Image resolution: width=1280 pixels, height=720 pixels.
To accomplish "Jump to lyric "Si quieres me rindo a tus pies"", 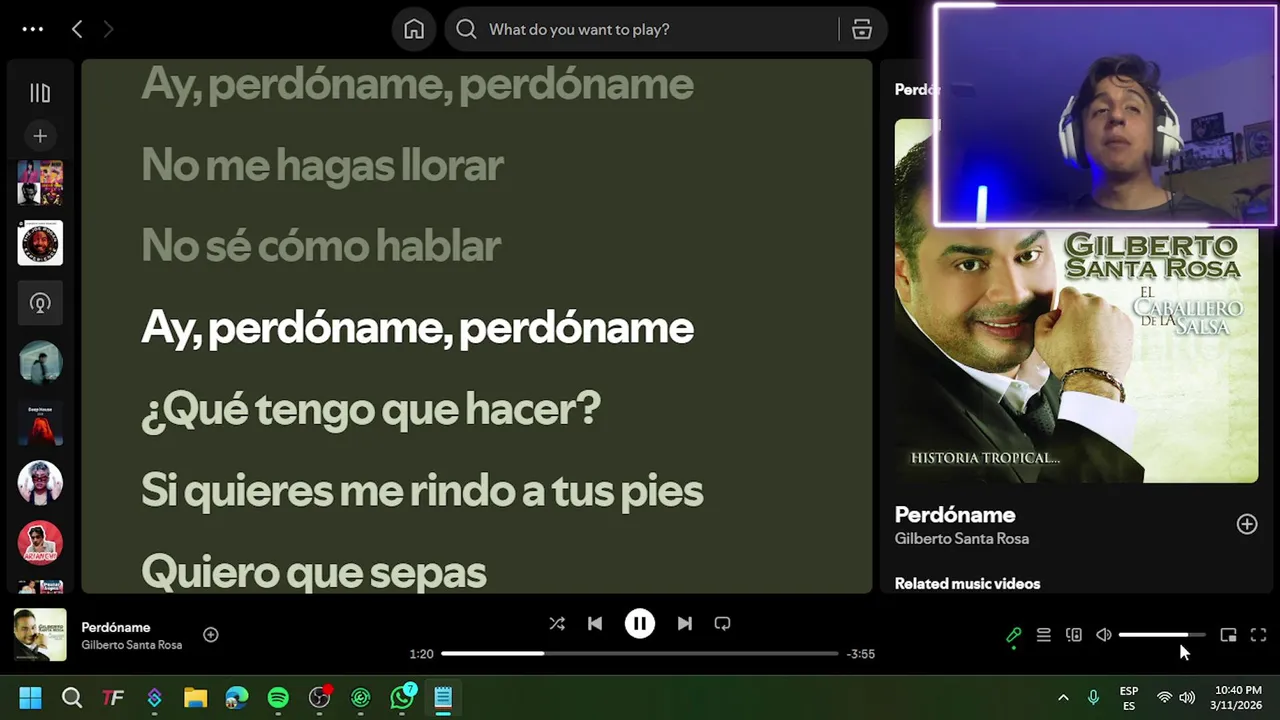I will tap(422, 491).
